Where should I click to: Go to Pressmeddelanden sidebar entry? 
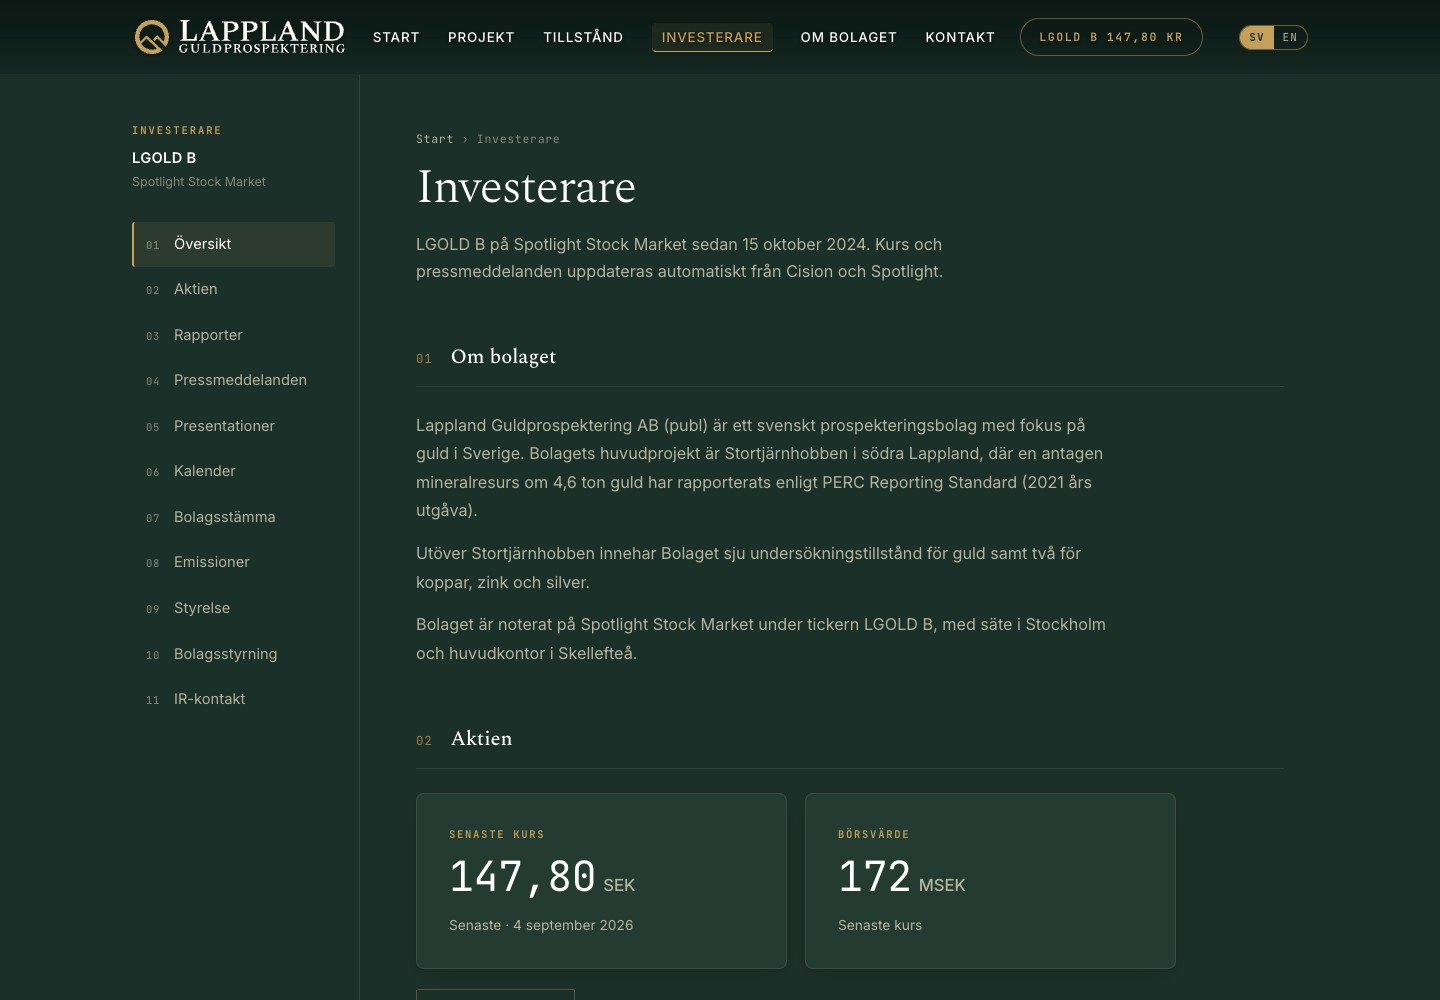(x=233, y=380)
